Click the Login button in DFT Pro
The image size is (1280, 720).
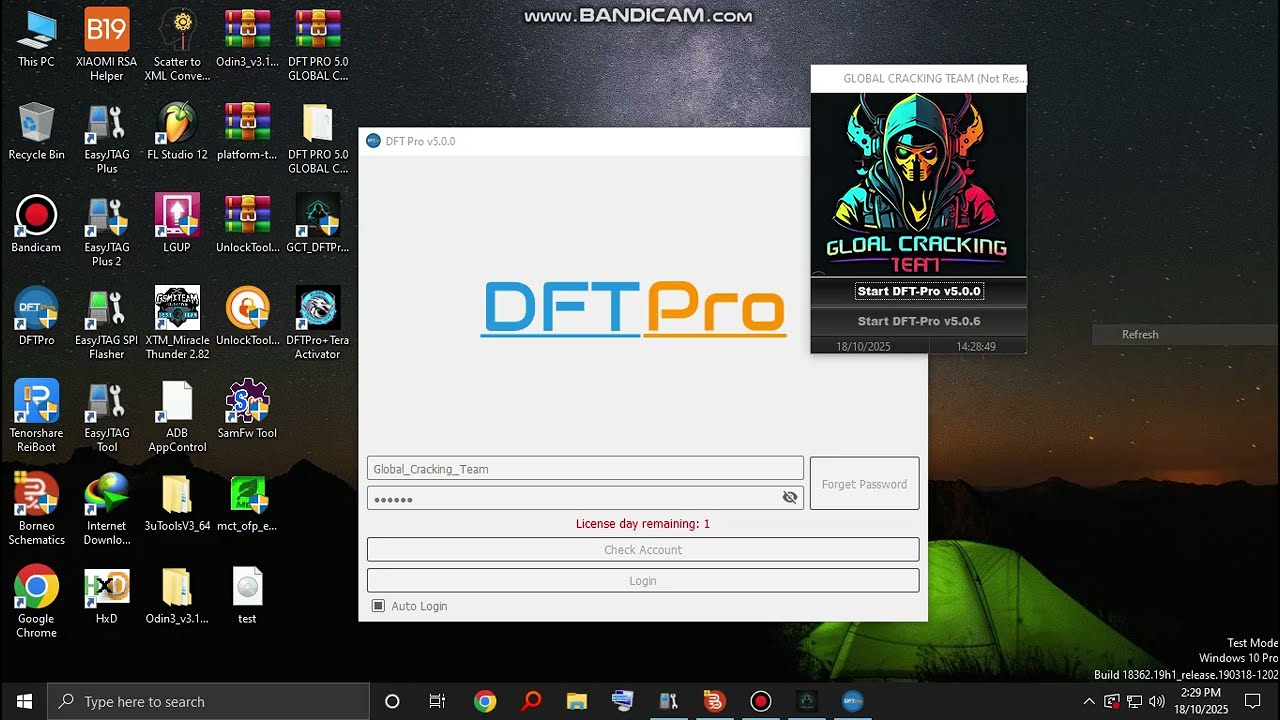(x=643, y=581)
